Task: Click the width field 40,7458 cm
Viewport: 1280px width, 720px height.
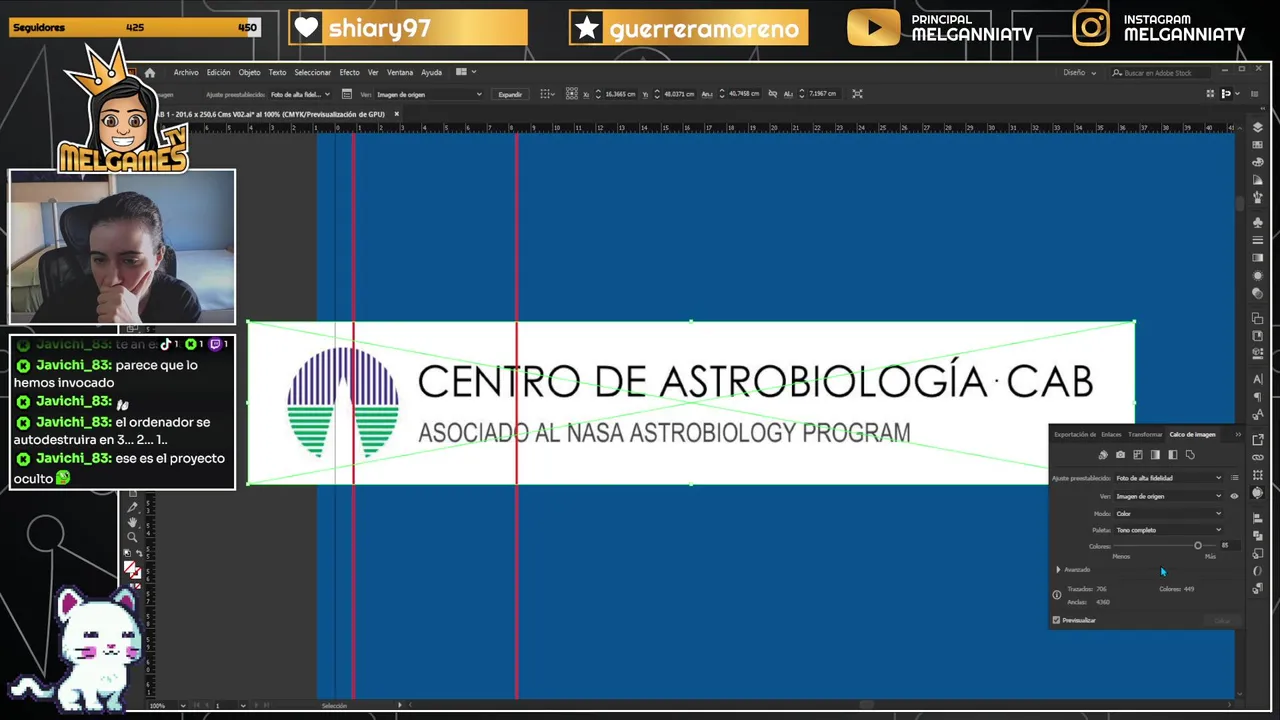Action: click(744, 94)
